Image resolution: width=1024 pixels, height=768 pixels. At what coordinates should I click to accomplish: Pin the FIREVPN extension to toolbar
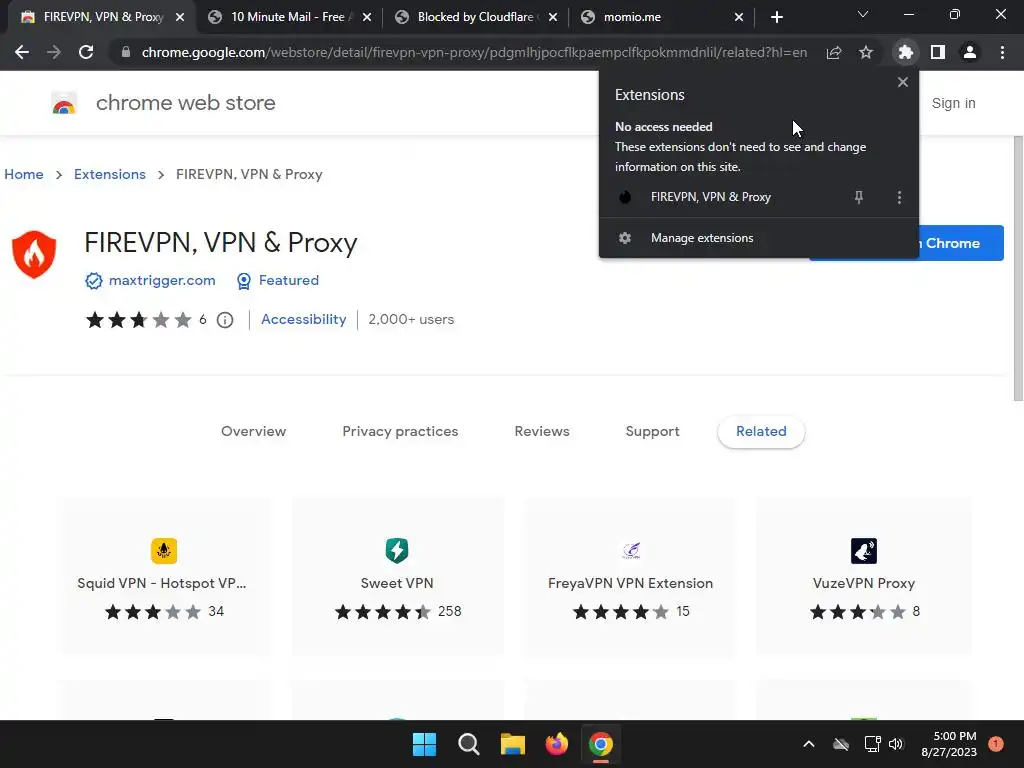point(859,197)
